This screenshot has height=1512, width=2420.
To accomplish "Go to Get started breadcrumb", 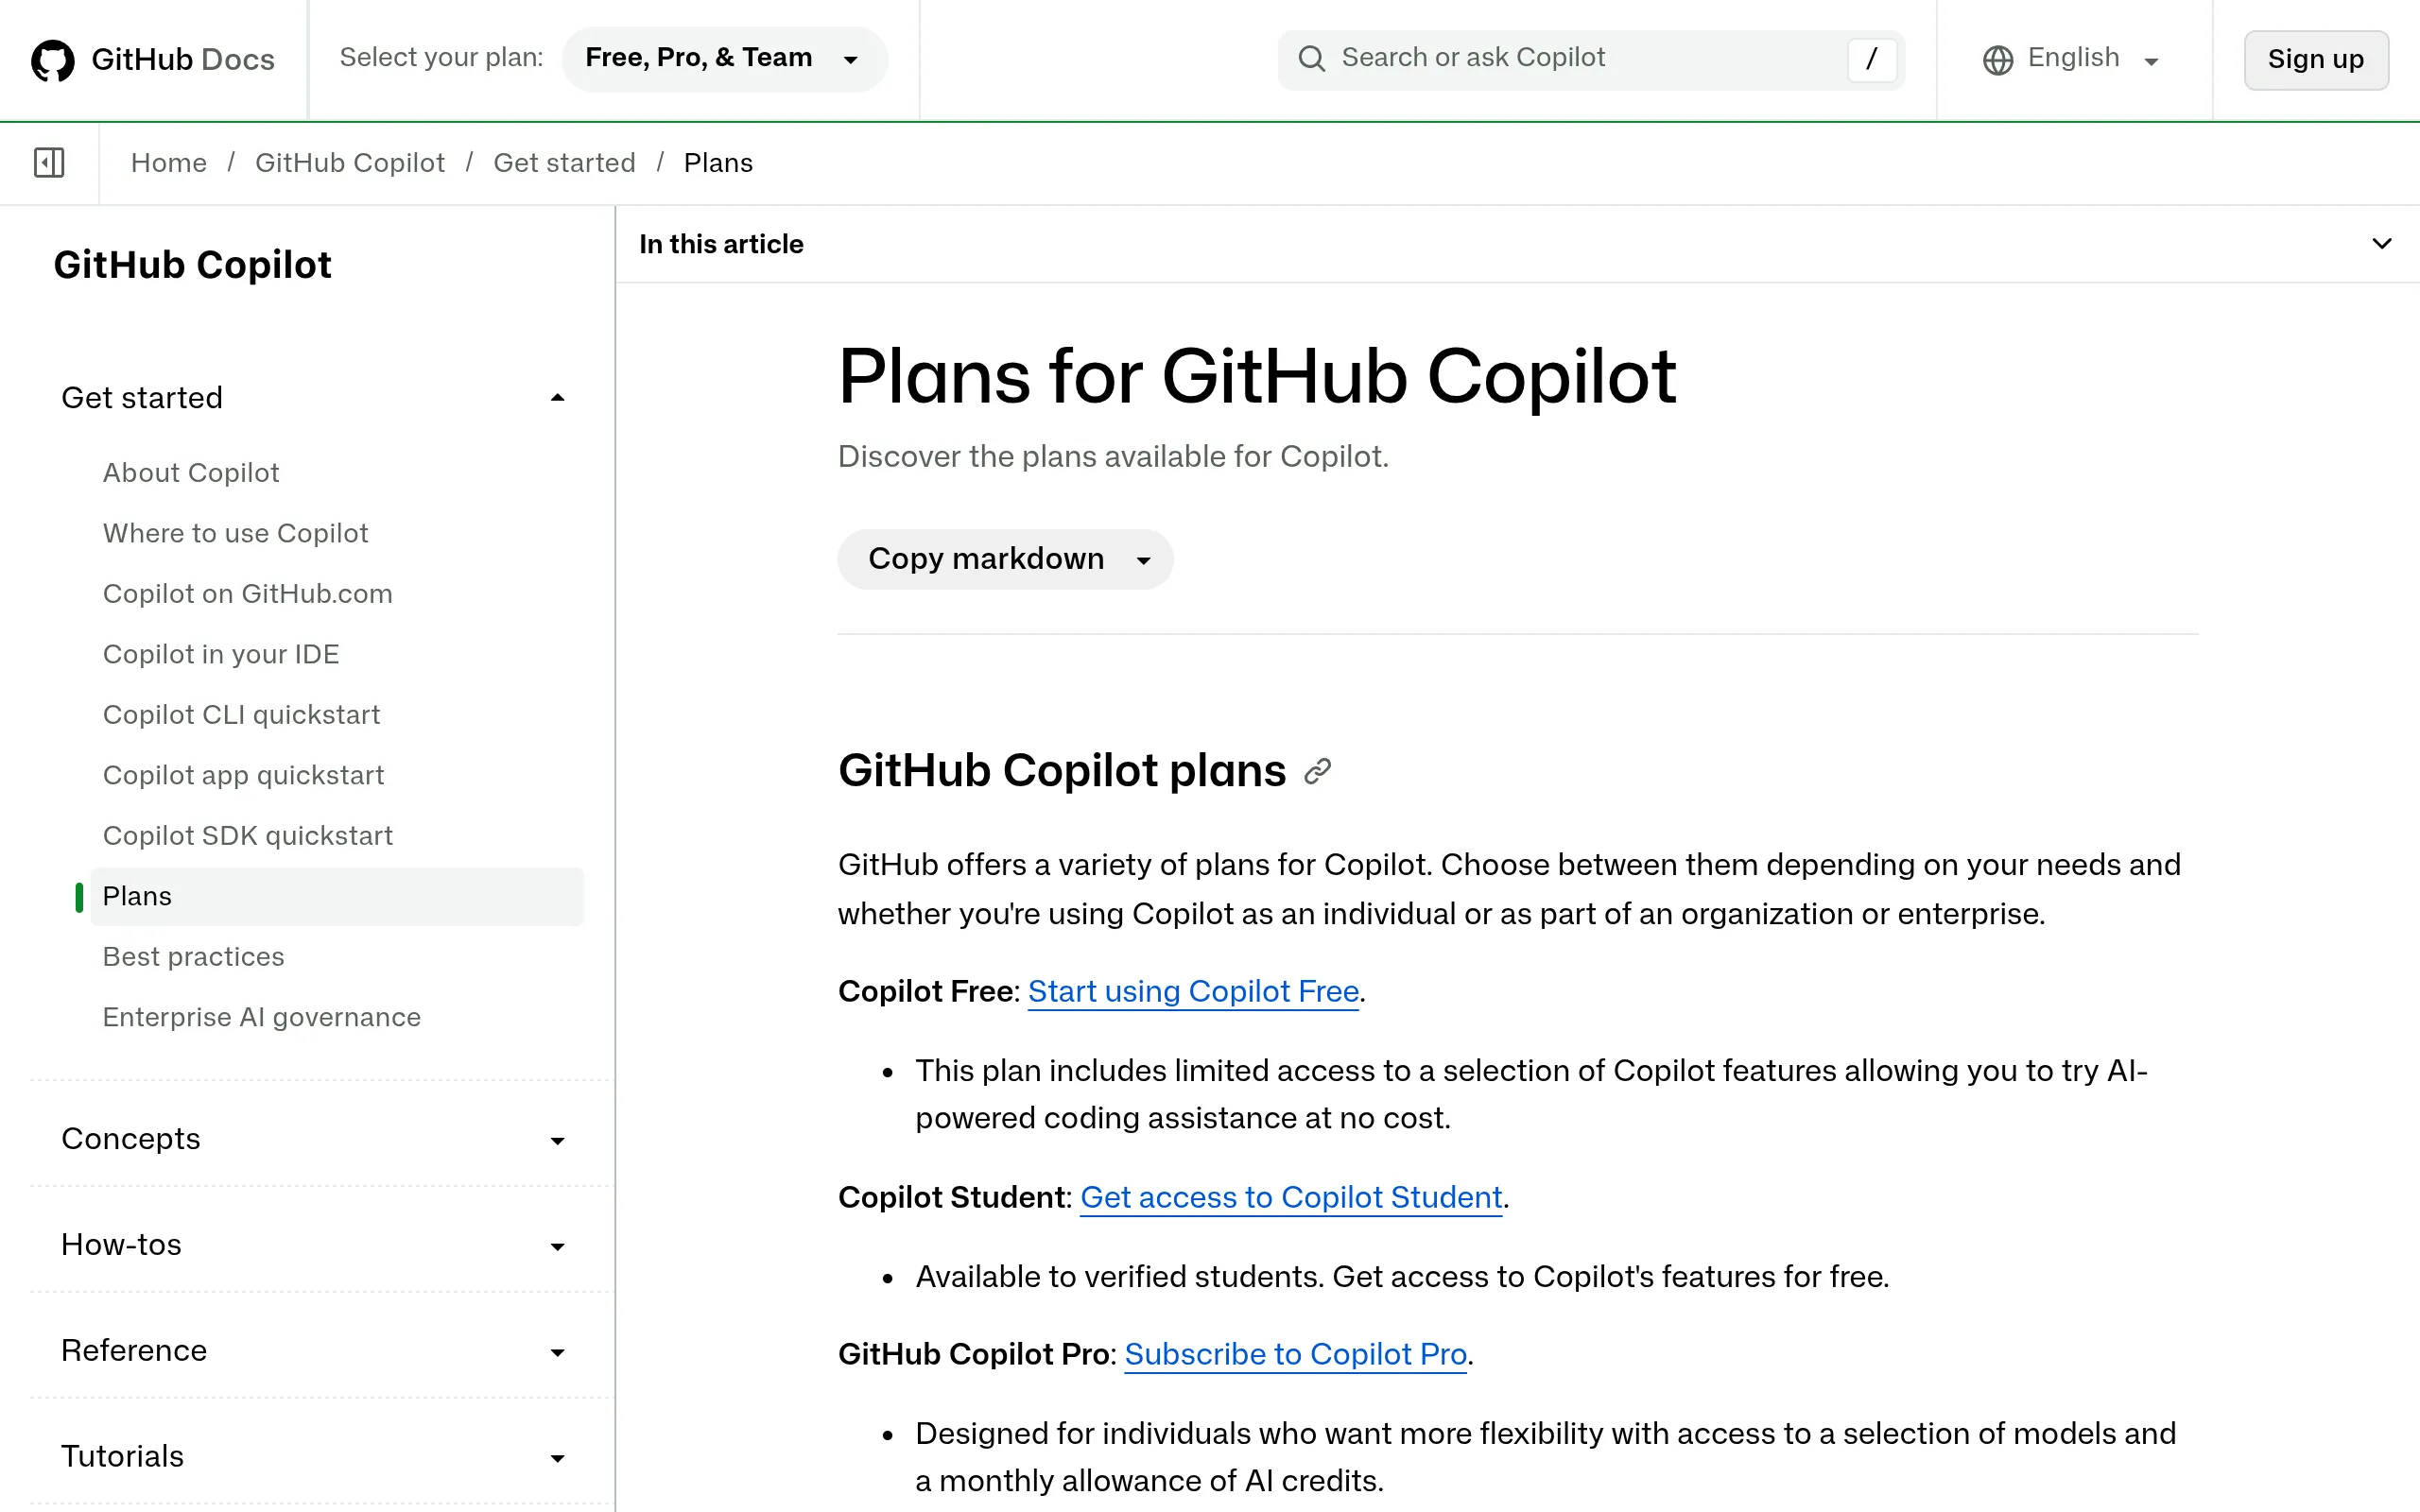I will click(x=564, y=163).
